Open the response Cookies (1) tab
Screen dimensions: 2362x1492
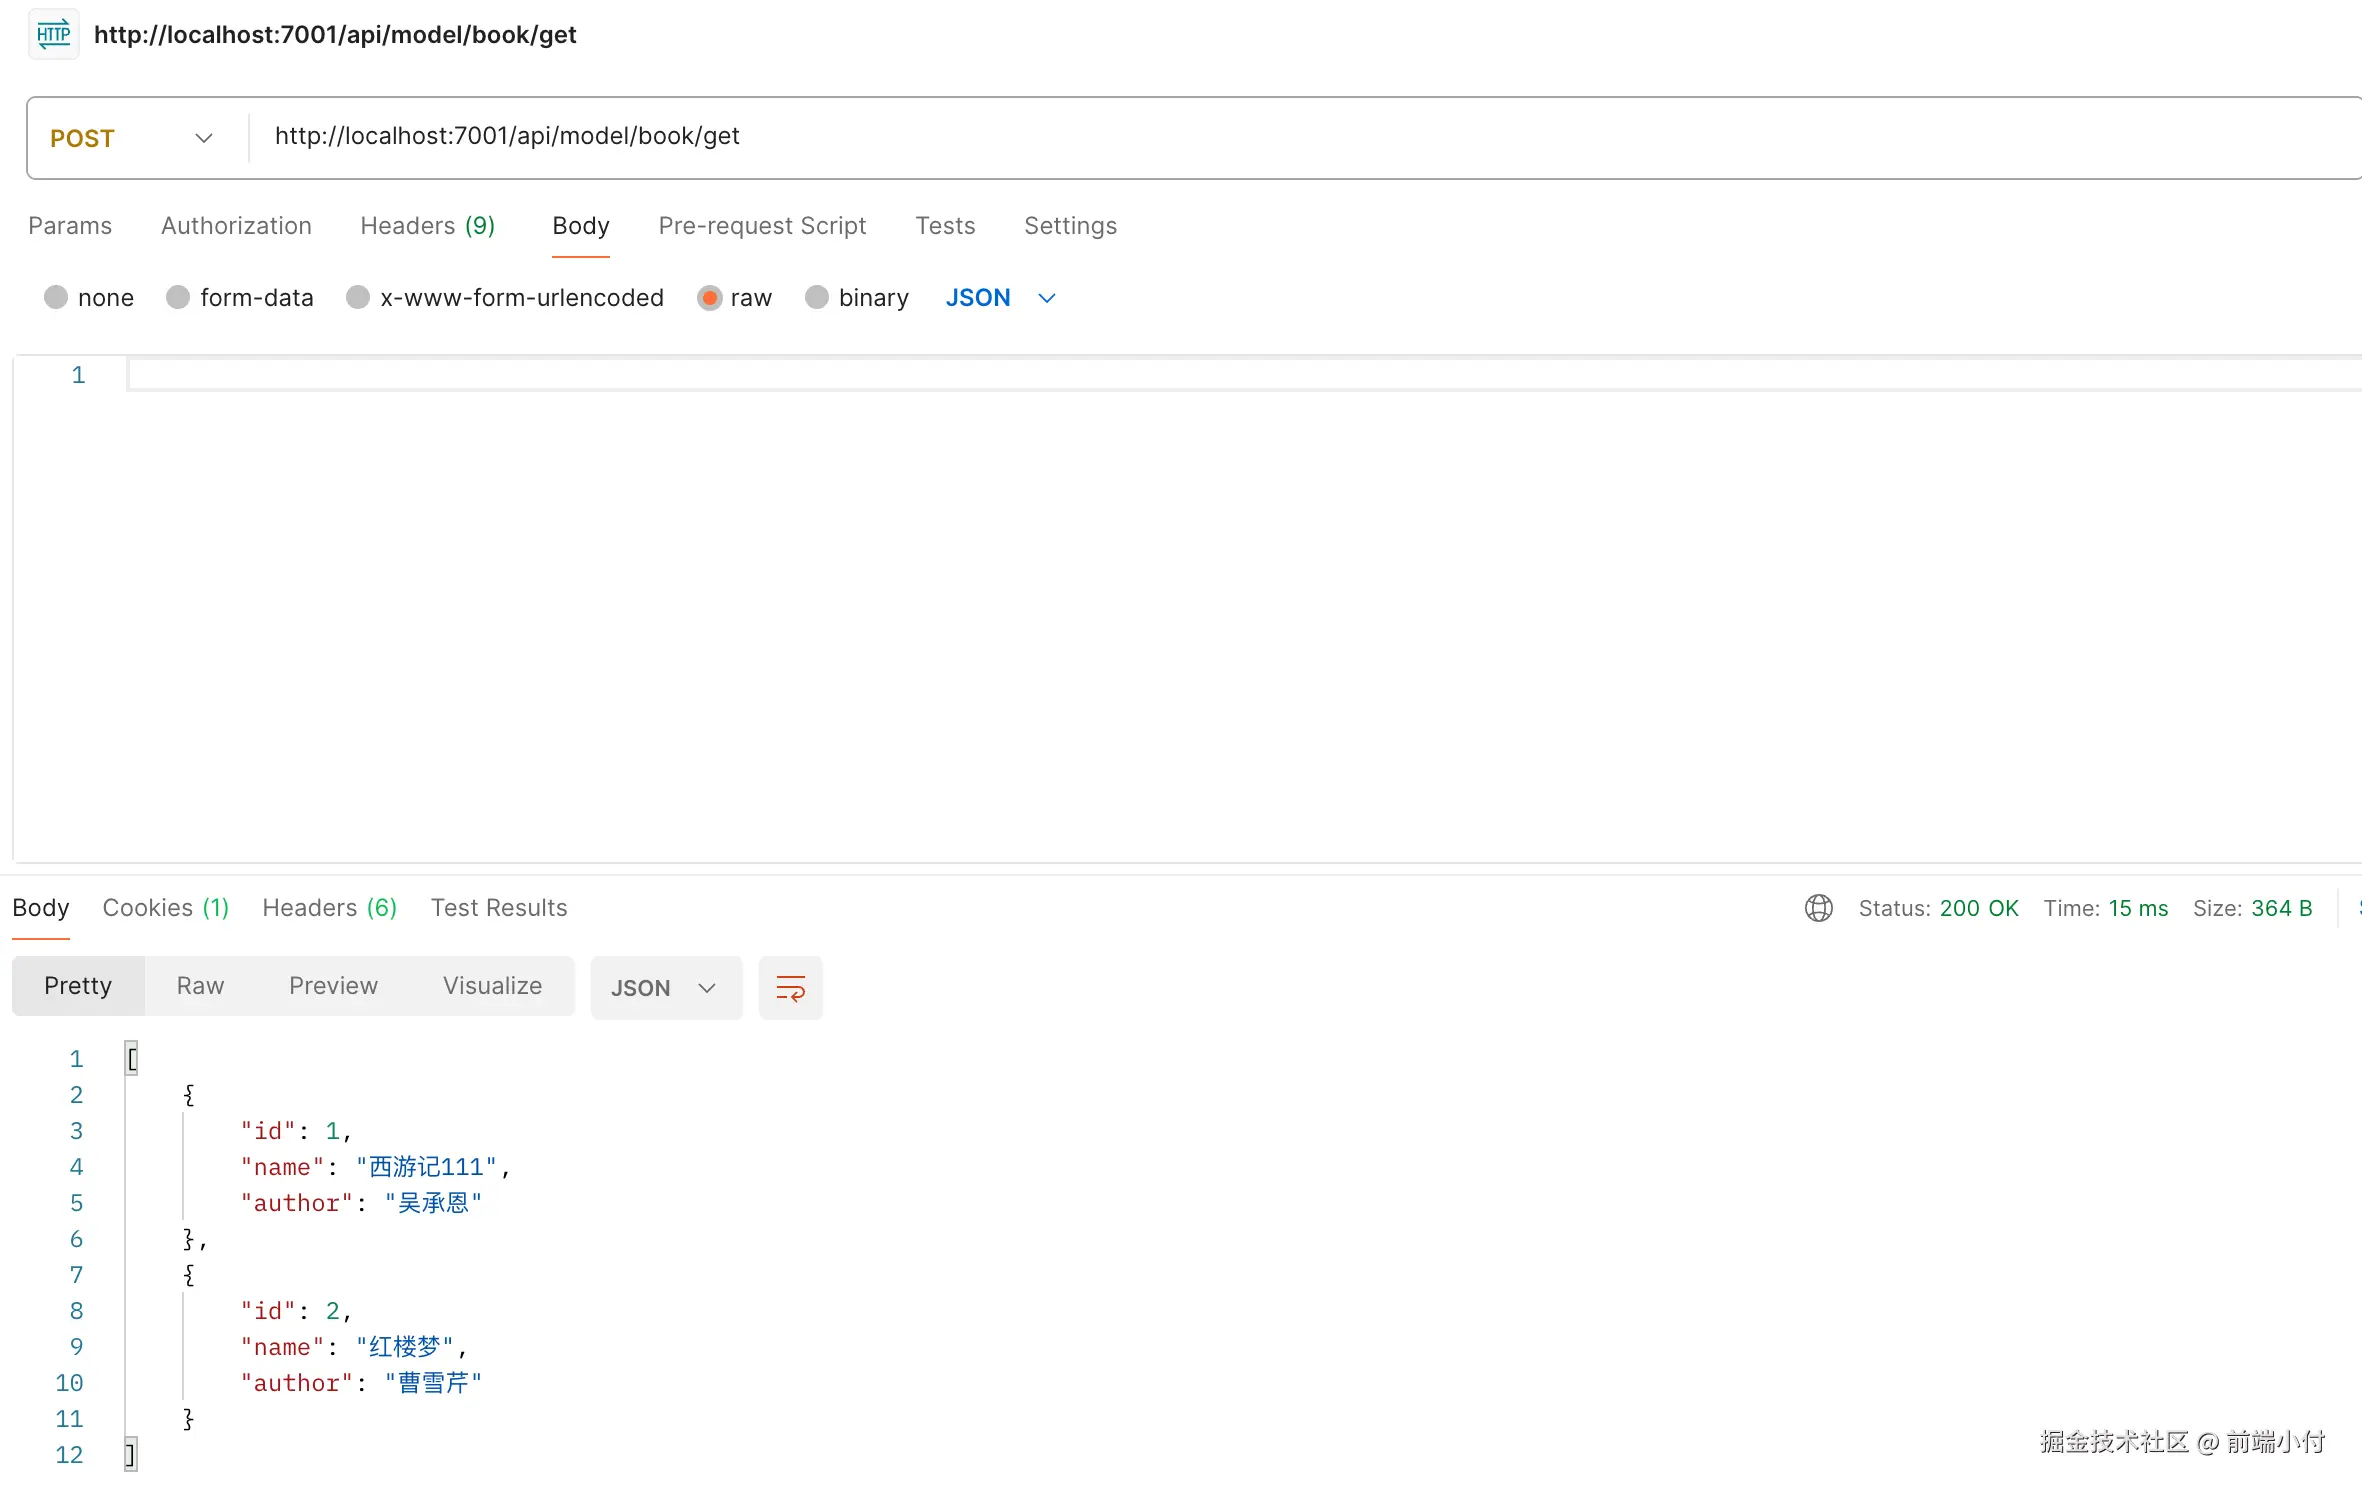coord(166,908)
